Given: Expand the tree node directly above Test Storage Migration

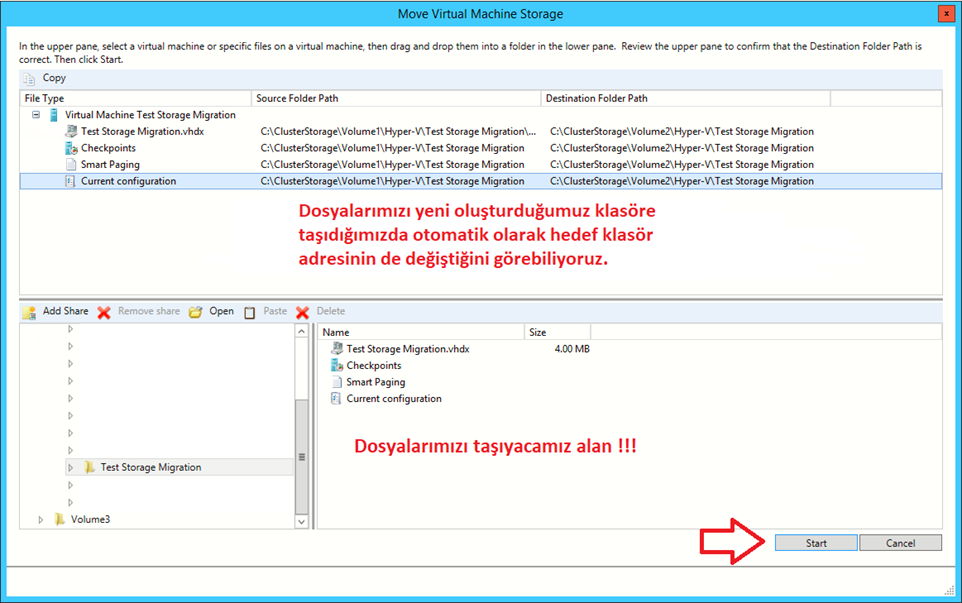Looking at the screenshot, I should click(x=71, y=450).
